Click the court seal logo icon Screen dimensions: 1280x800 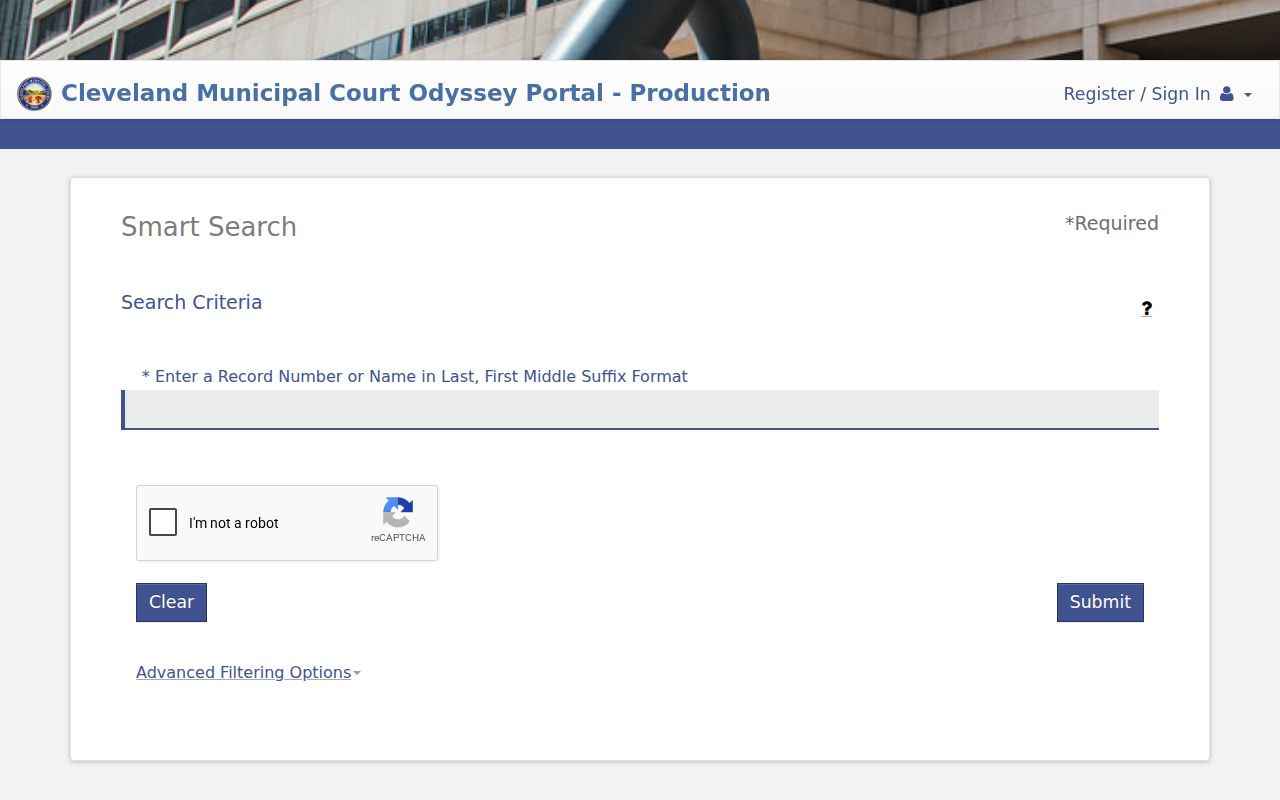pyautogui.click(x=34, y=94)
